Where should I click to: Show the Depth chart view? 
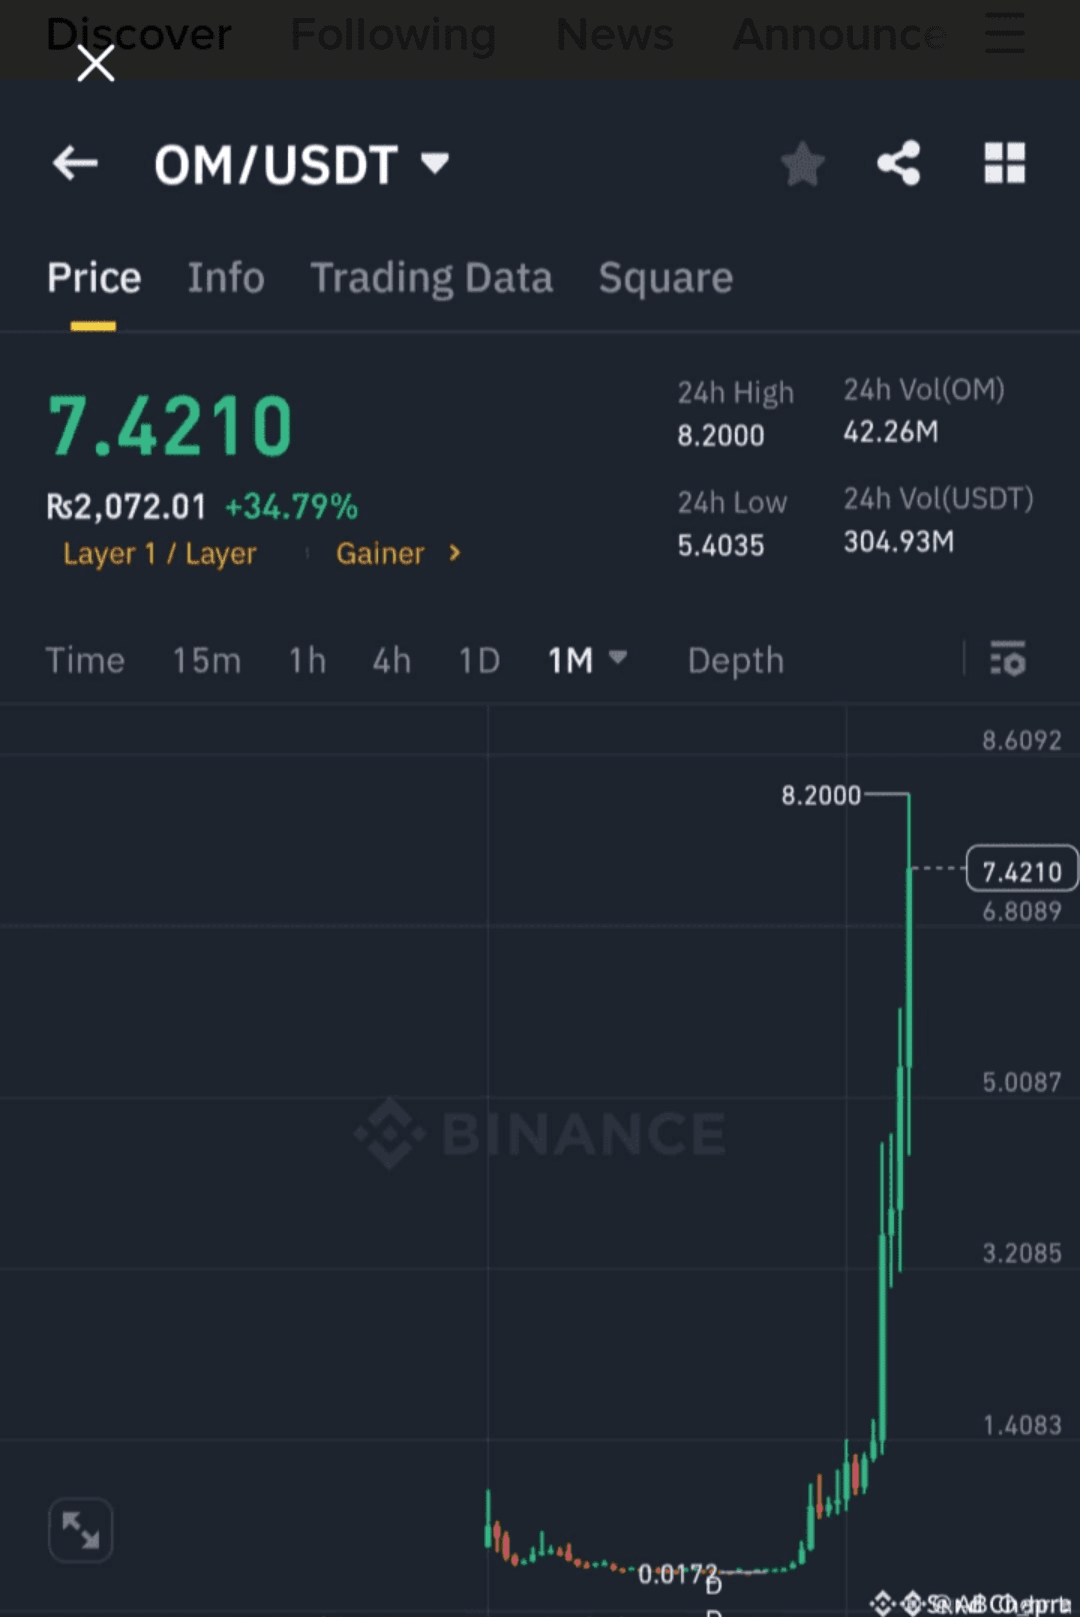(736, 661)
